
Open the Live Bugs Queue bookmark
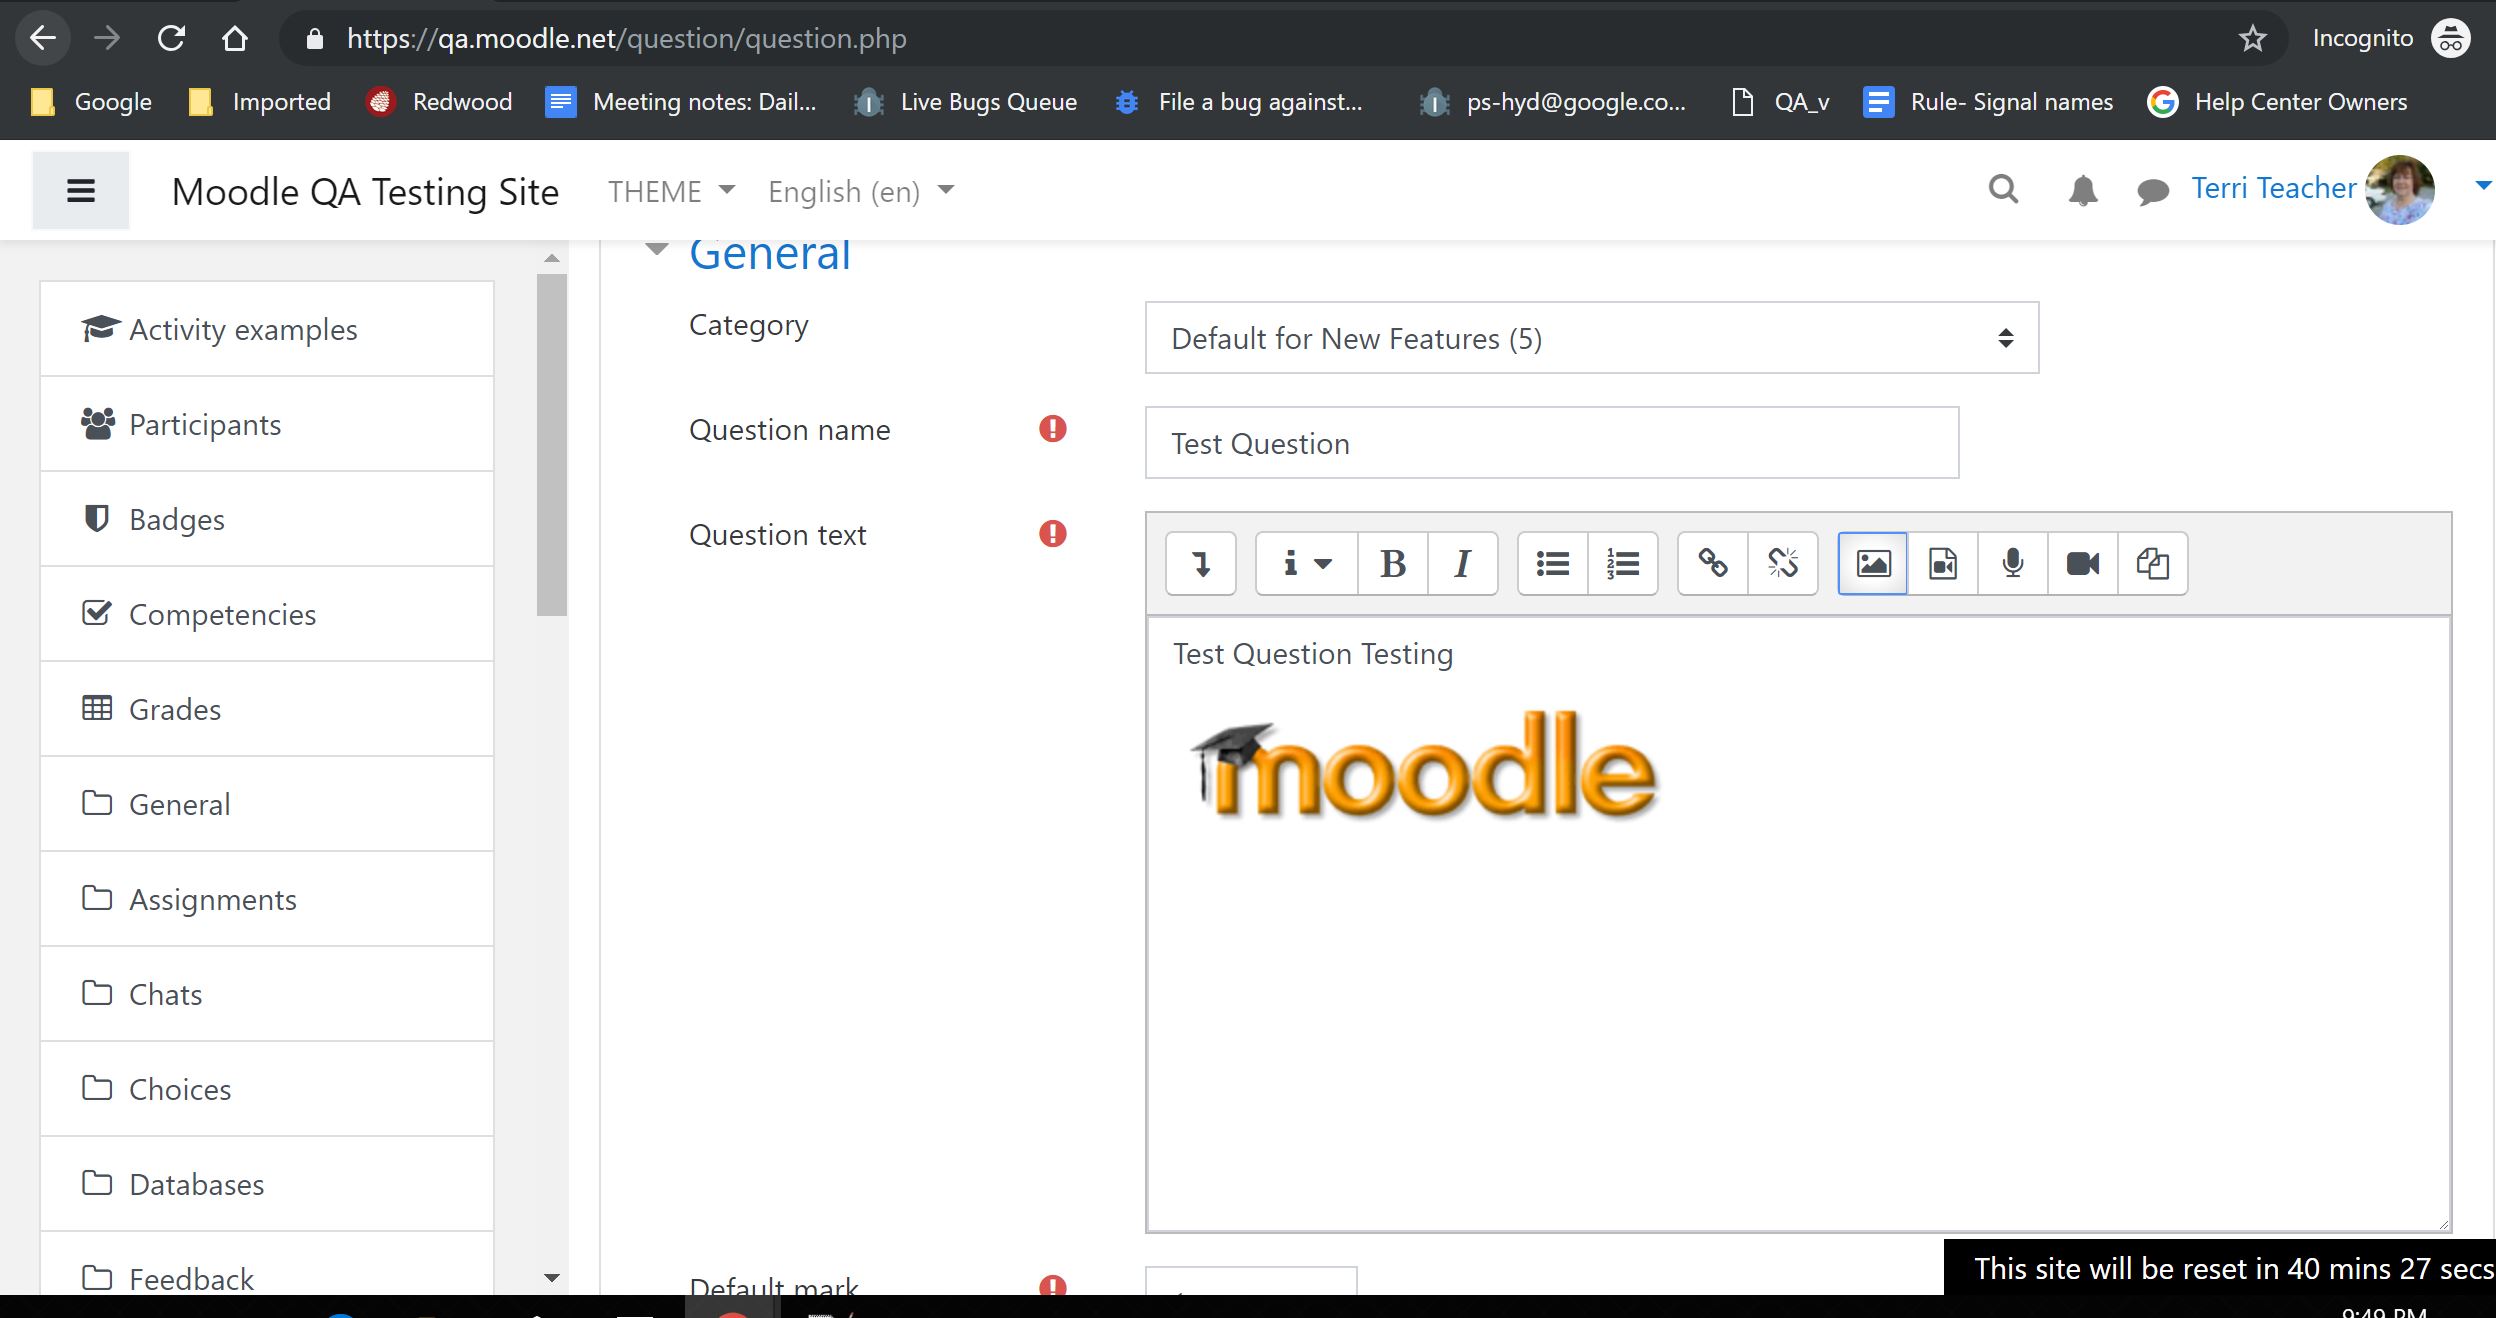pos(965,102)
